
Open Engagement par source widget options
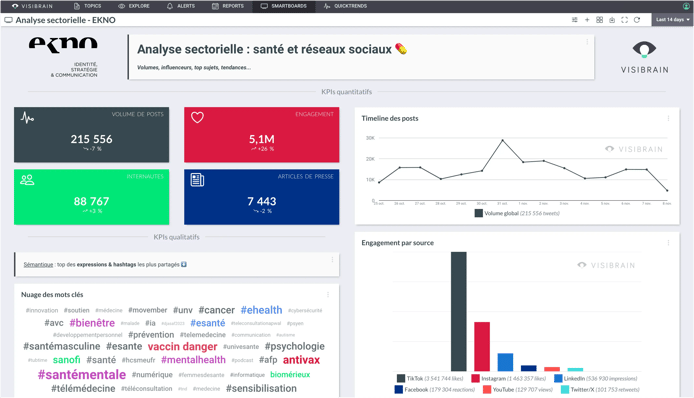(x=668, y=243)
